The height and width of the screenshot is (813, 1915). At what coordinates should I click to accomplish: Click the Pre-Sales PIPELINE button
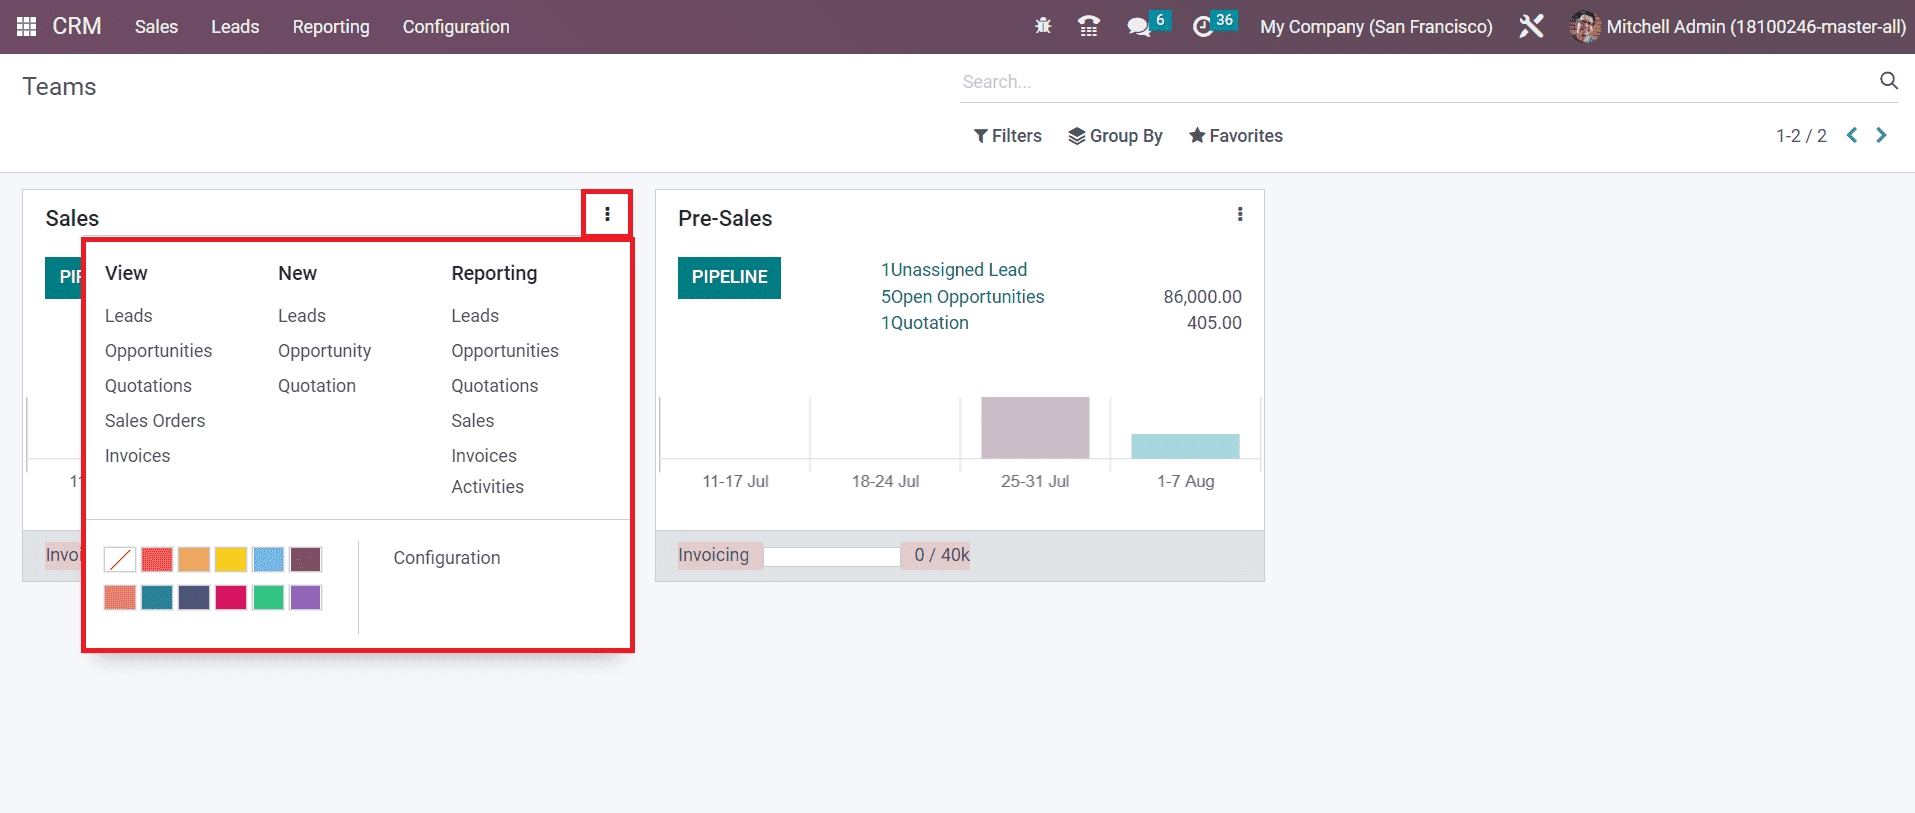click(729, 277)
